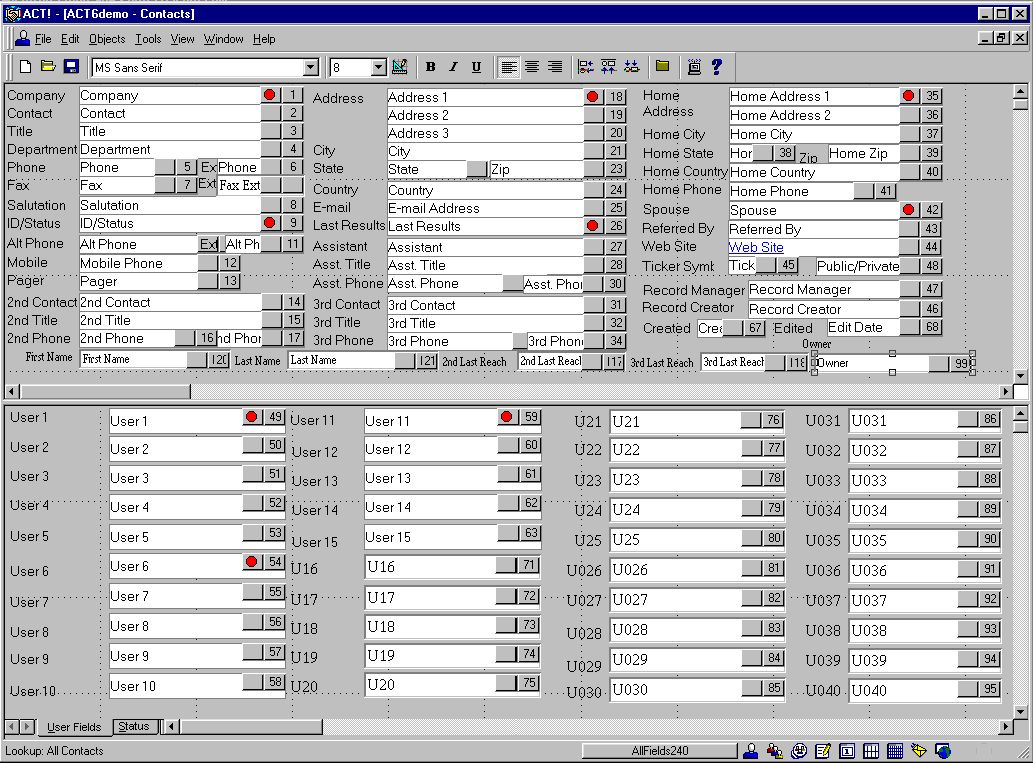
Task: Click the number 18 button beside Address 1
Action: tap(616, 97)
